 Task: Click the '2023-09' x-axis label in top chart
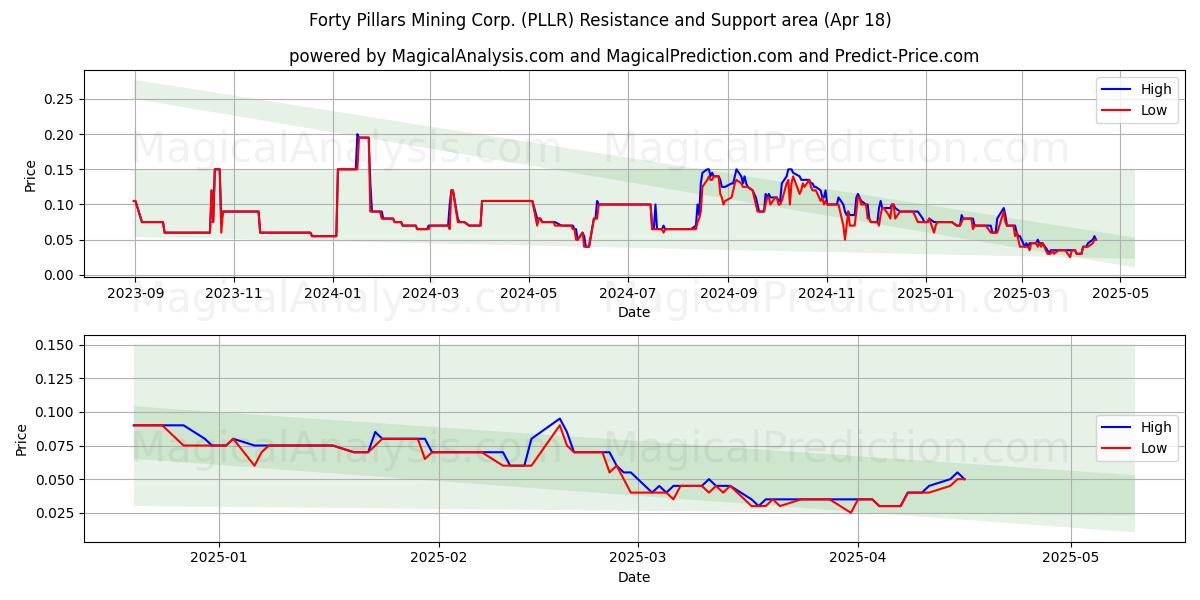coord(135,293)
